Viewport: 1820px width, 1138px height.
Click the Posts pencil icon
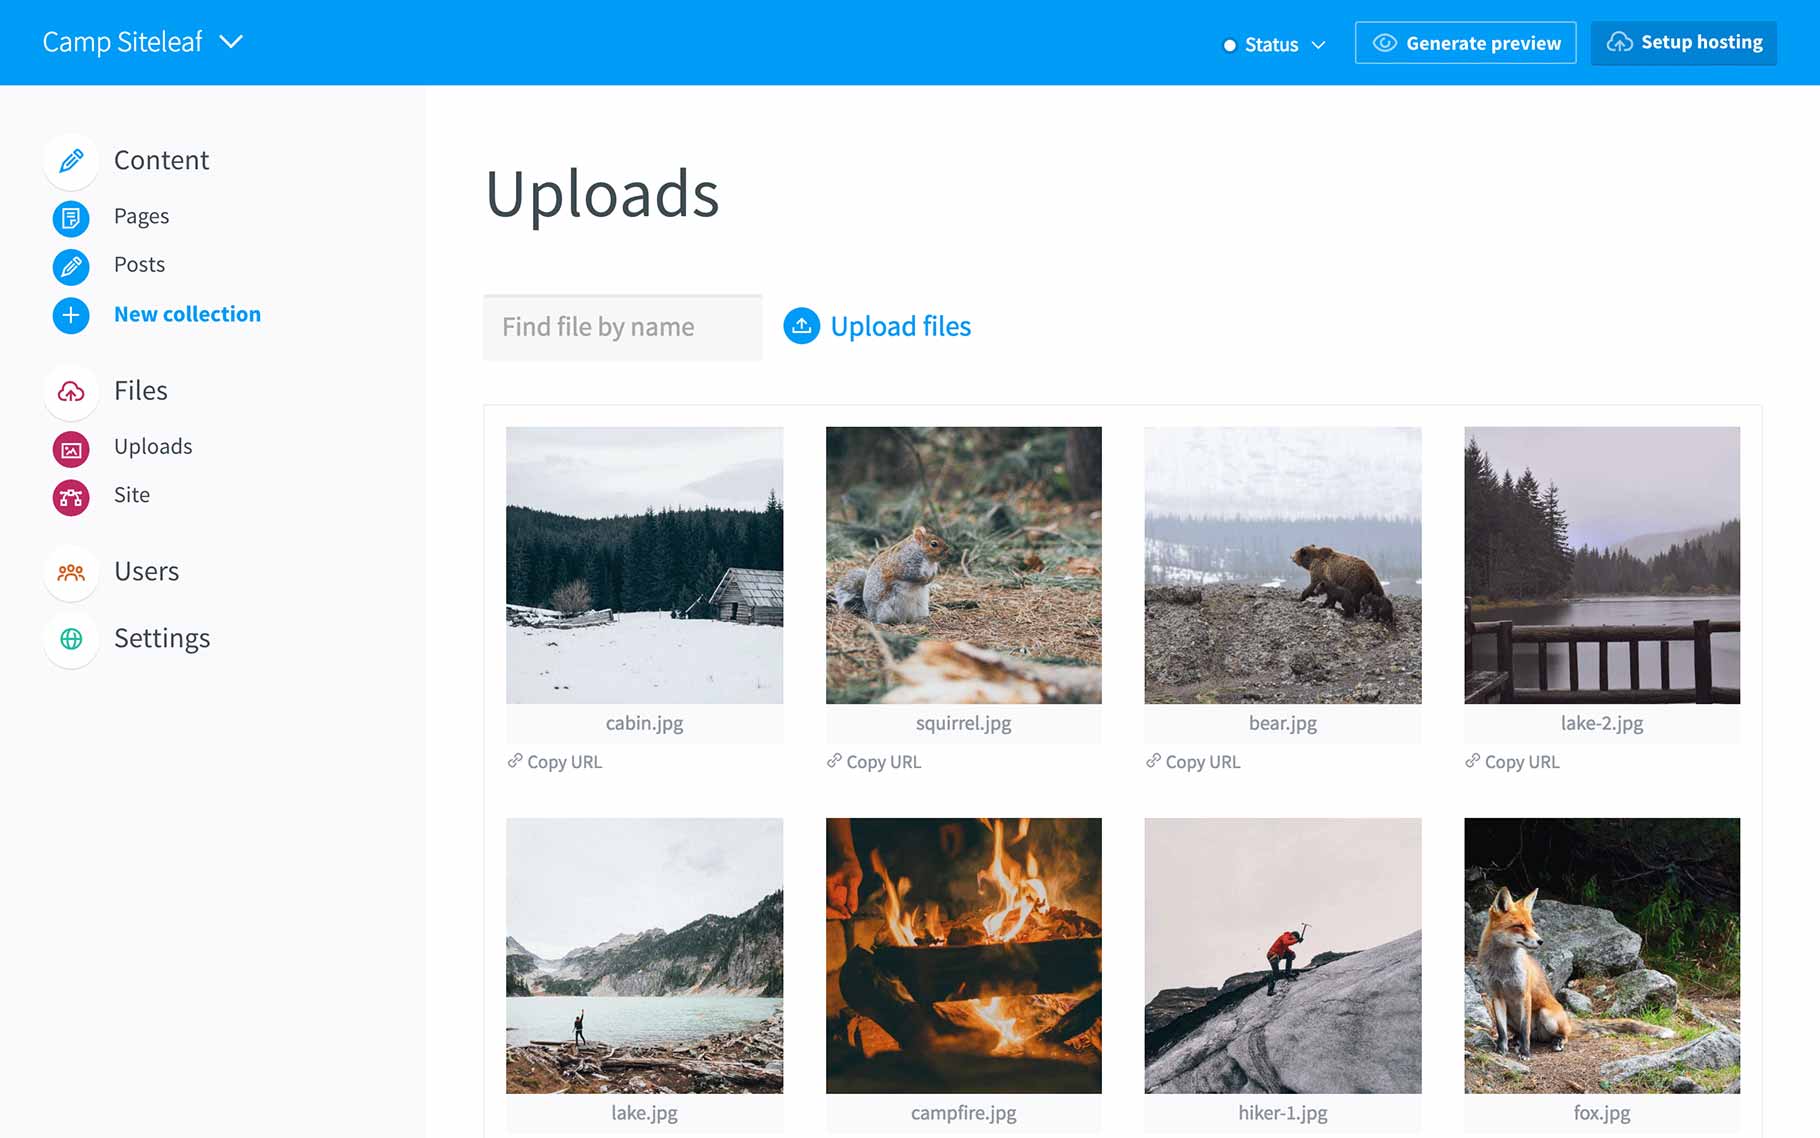pyautogui.click(x=71, y=266)
